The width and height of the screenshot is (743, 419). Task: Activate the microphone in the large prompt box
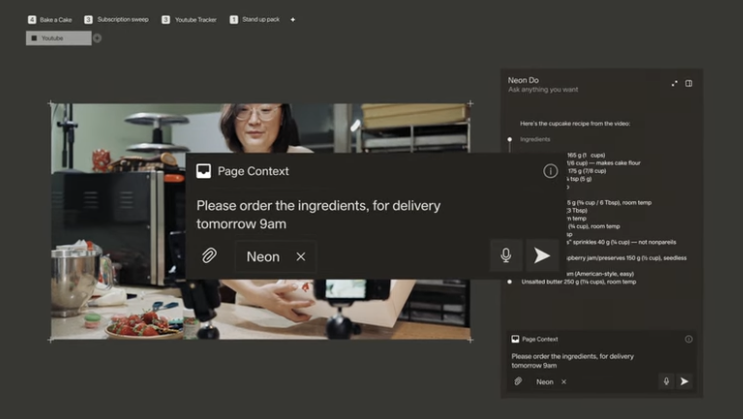pyautogui.click(x=506, y=256)
